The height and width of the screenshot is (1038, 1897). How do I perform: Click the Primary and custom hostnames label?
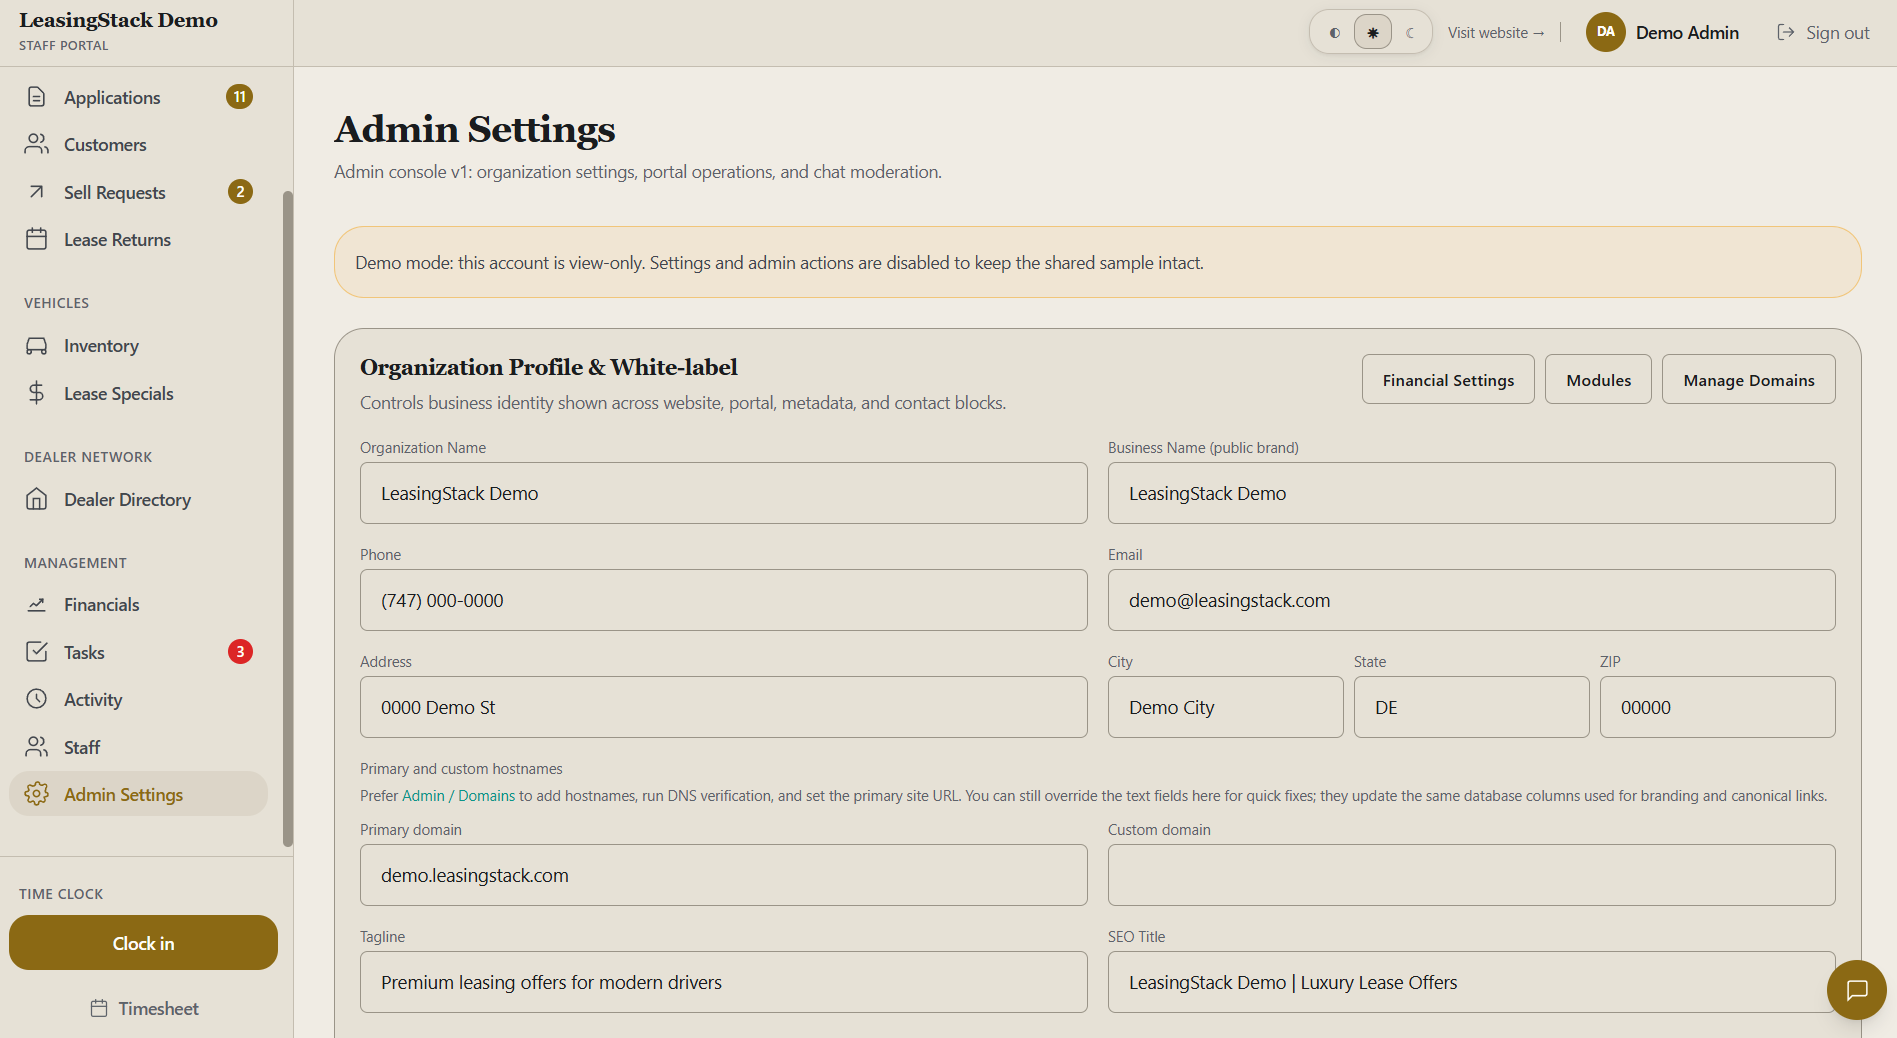click(x=461, y=769)
